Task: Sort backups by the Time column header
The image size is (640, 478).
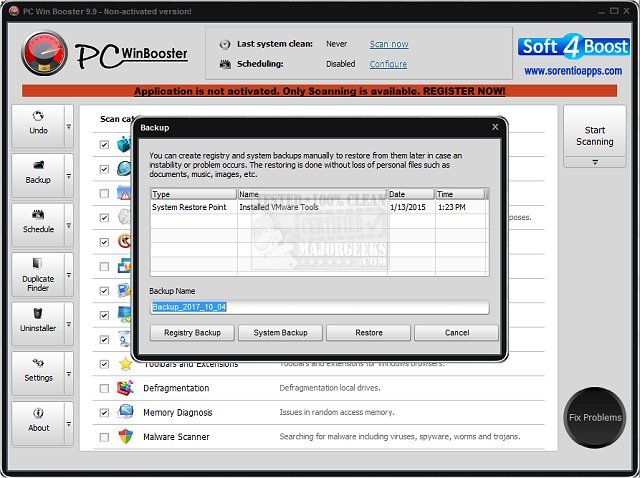Action: [460, 194]
